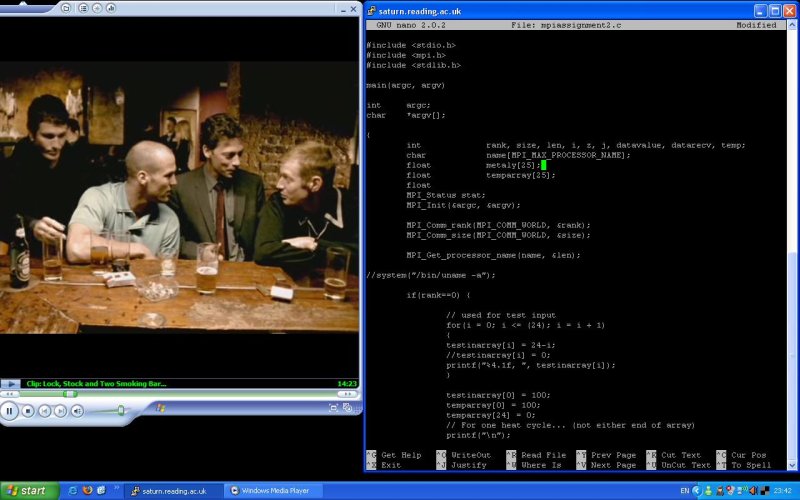800x500 pixels.
Task: Switch to the saturn.reading.ac.uk taskbar button
Action: coord(172,491)
